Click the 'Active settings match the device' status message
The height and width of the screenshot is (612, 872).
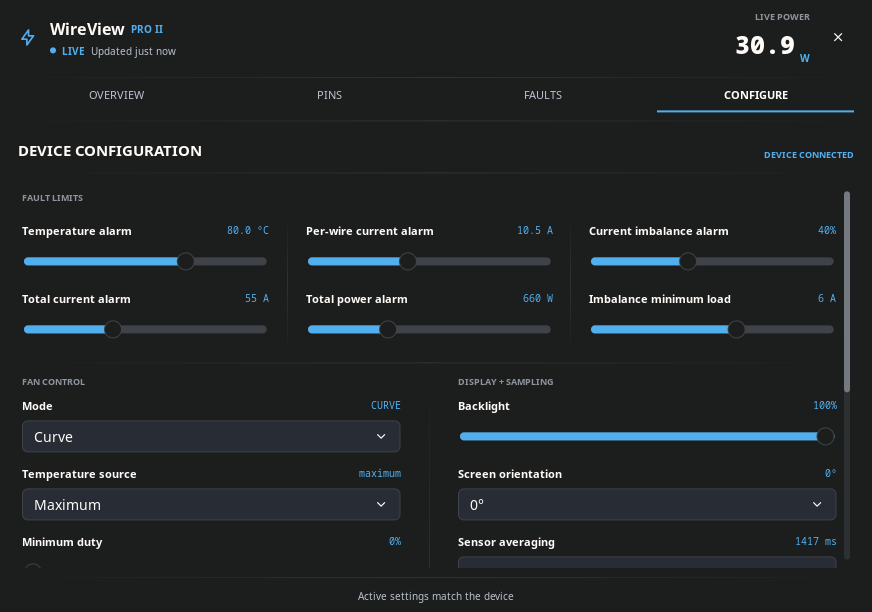tap(435, 596)
